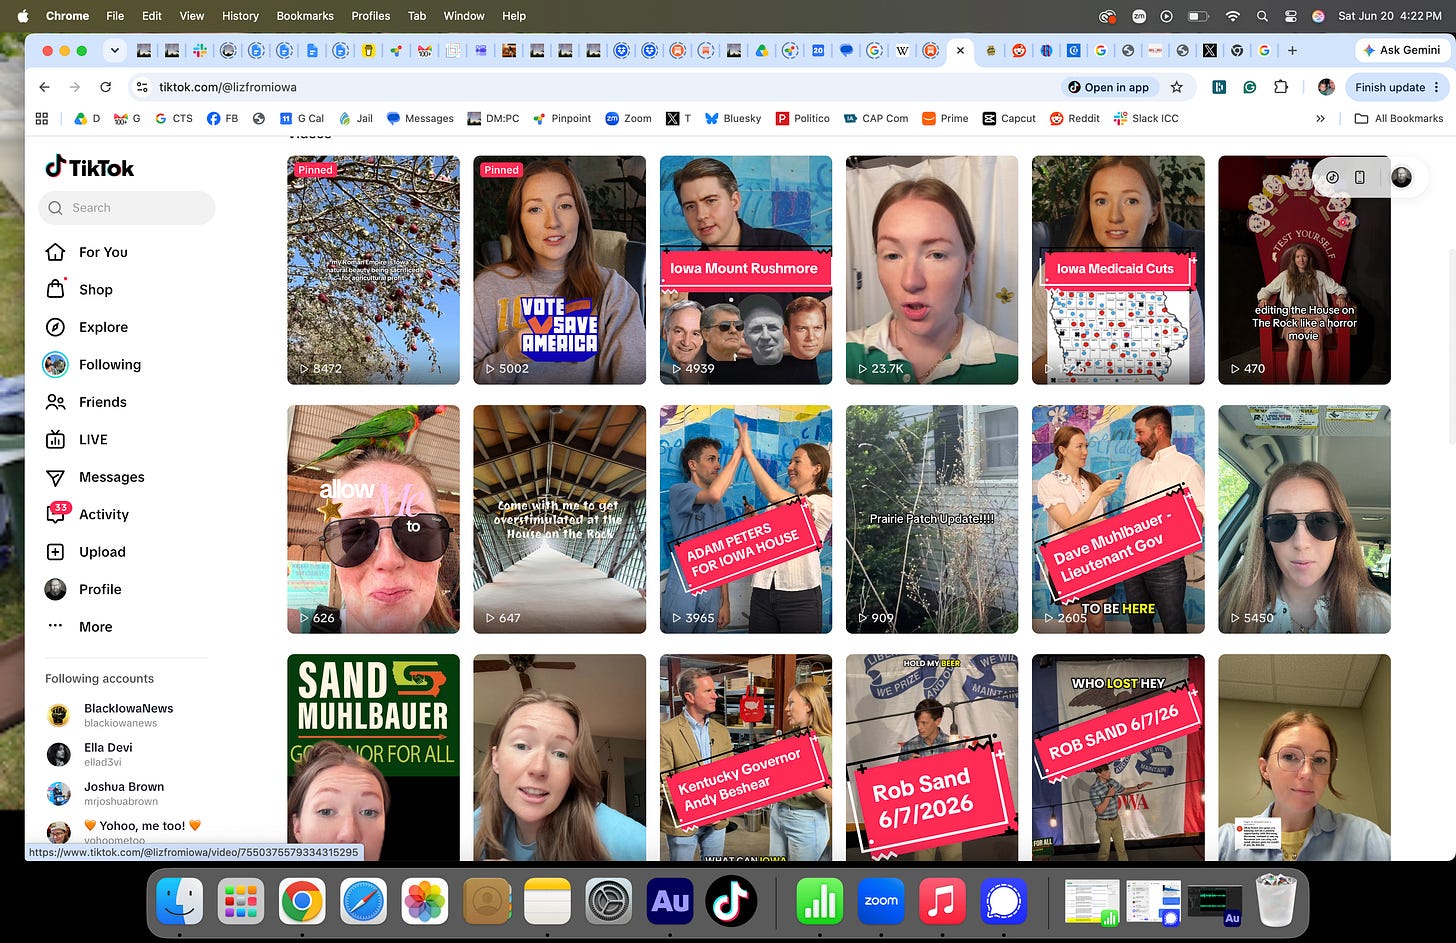Open the Profiles menu
Screen dimensions: 1456x943
coord(370,16)
